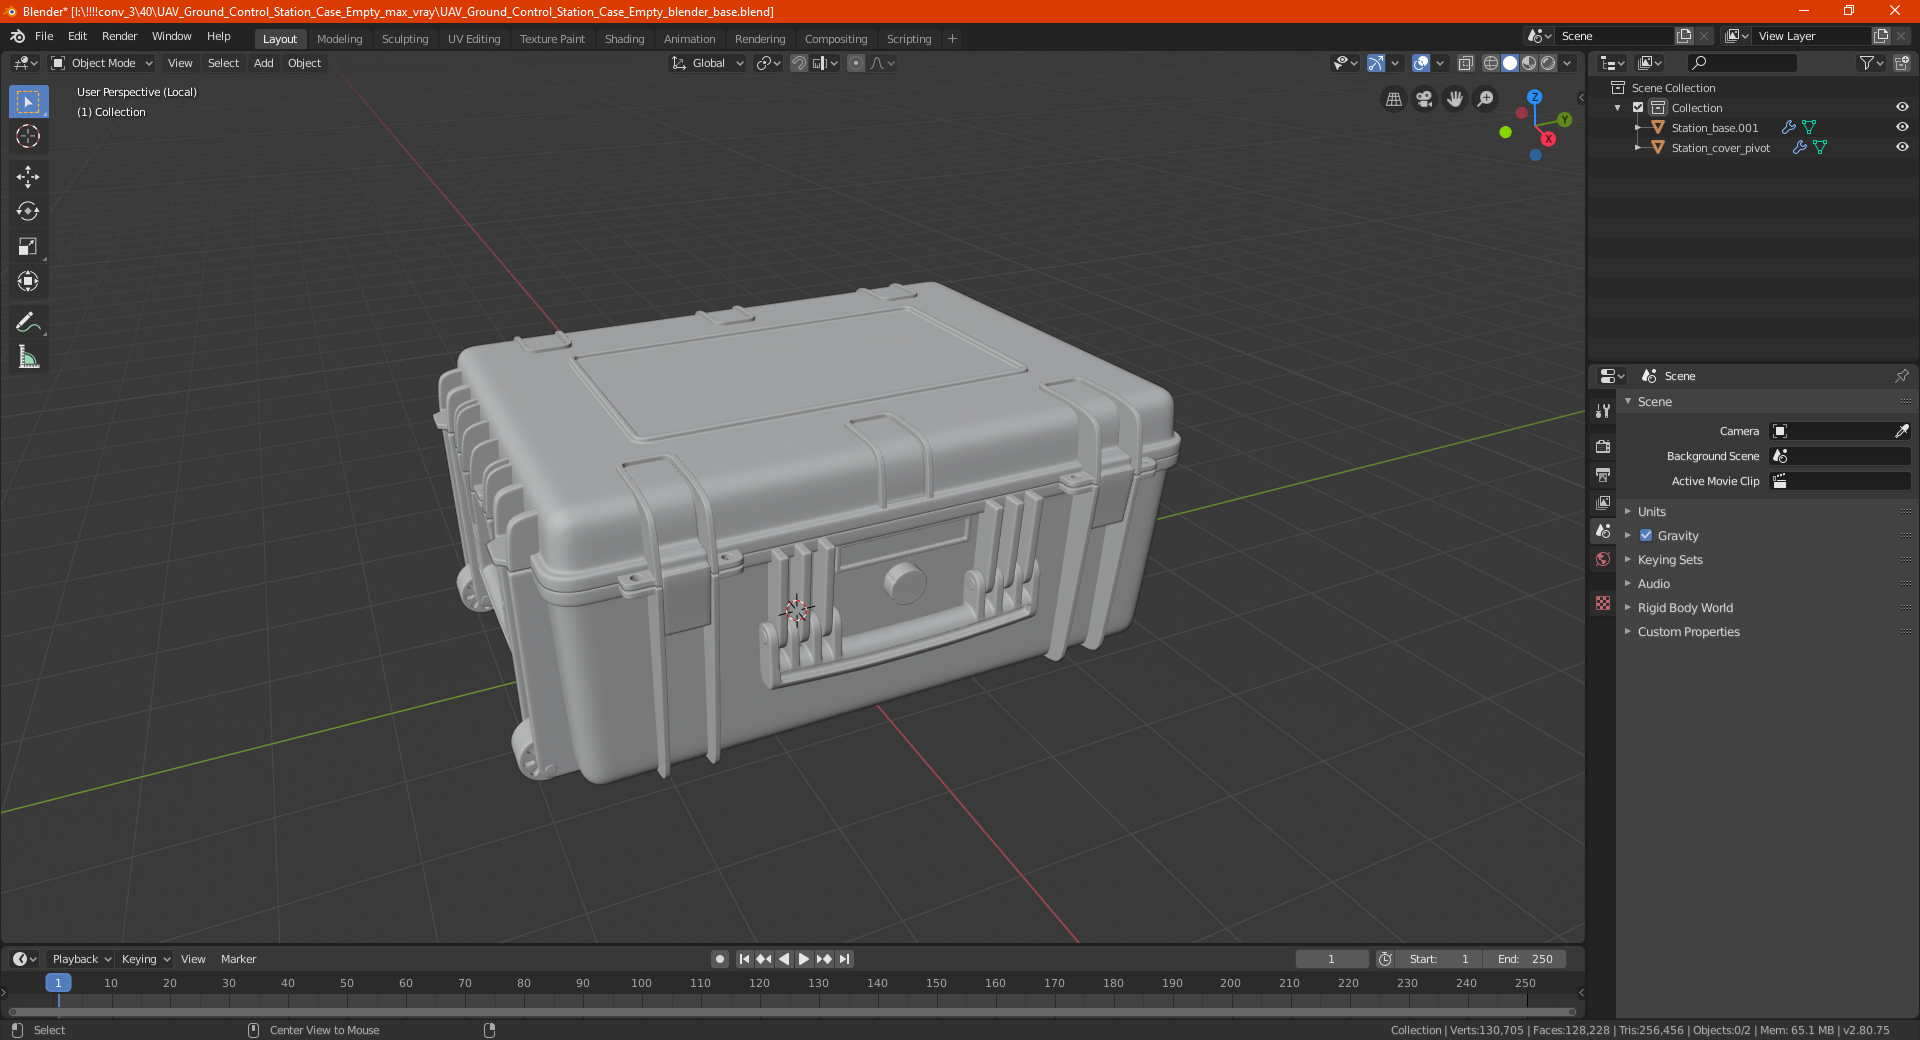Open Render properties tab

click(1603, 446)
